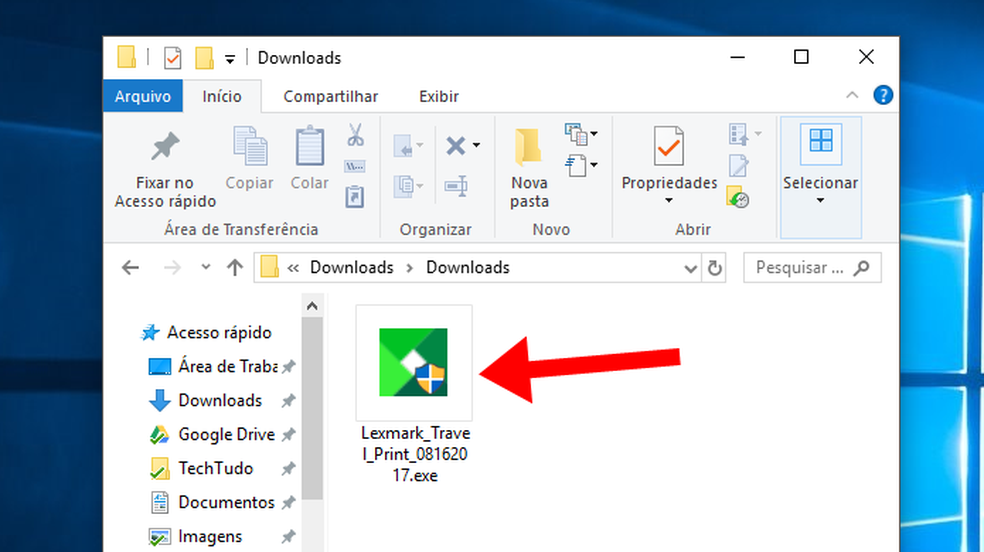Switch to the Compartilhar tab
Screen dimensions: 984x552
(330, 97)
